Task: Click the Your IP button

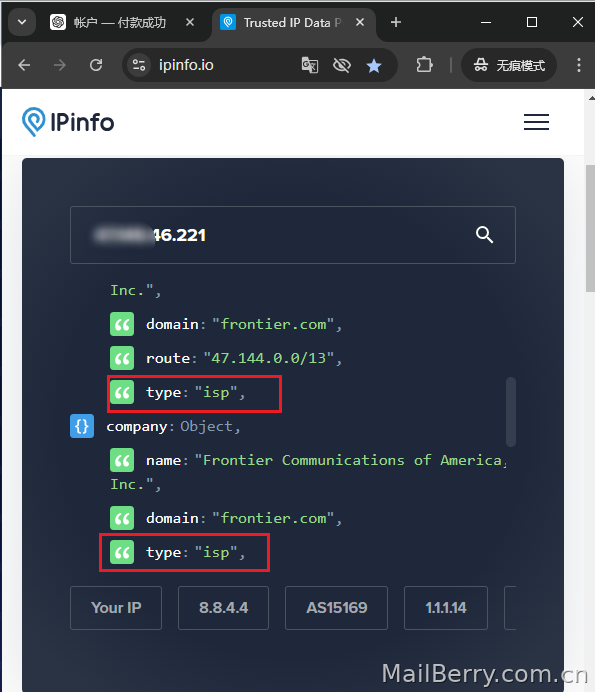Action: [116, 608]
